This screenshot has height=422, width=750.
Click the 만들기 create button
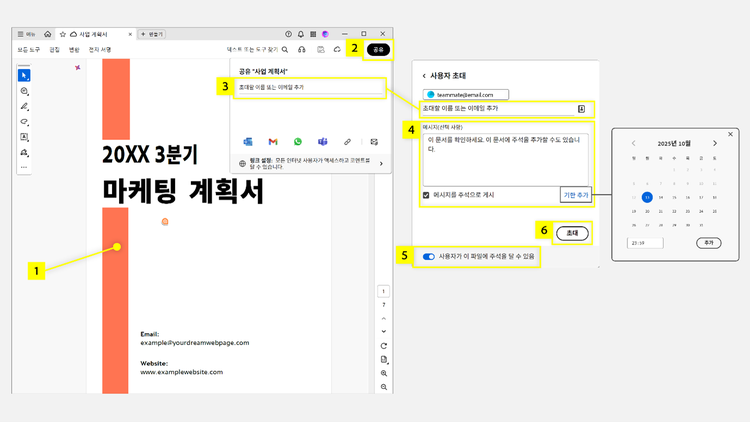(152, 34)
